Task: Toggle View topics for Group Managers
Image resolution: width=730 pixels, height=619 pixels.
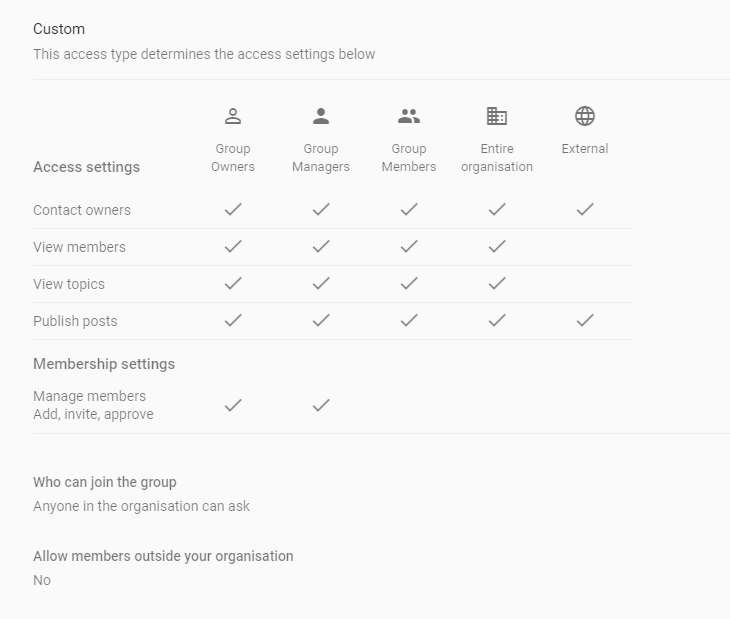Action: 321,284
